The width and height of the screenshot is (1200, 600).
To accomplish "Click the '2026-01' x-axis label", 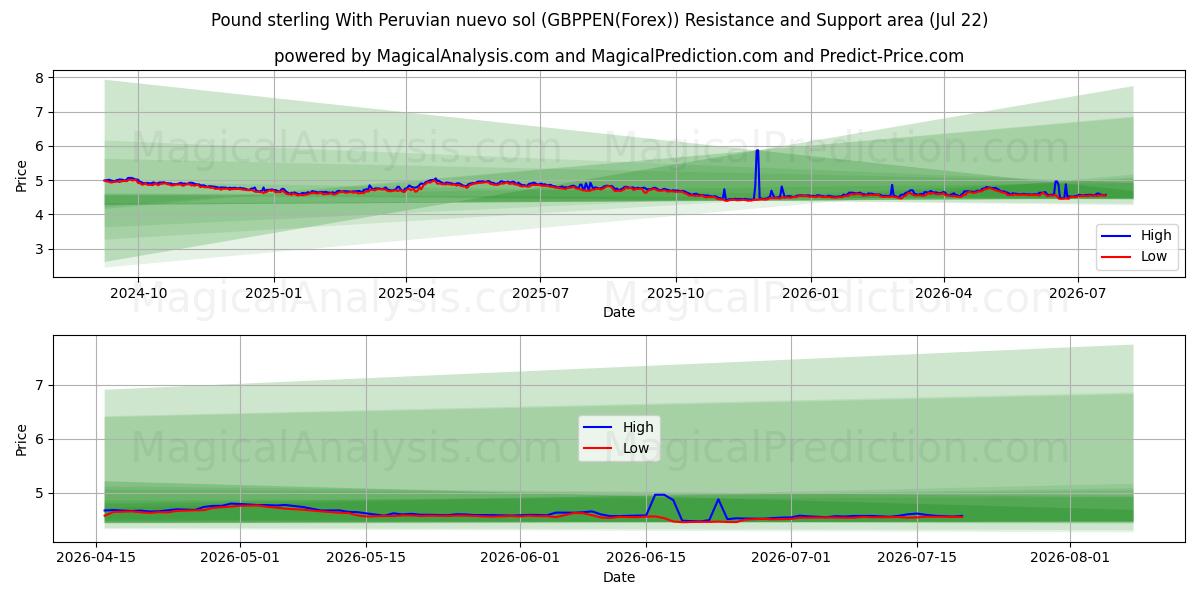I will 810,294.
